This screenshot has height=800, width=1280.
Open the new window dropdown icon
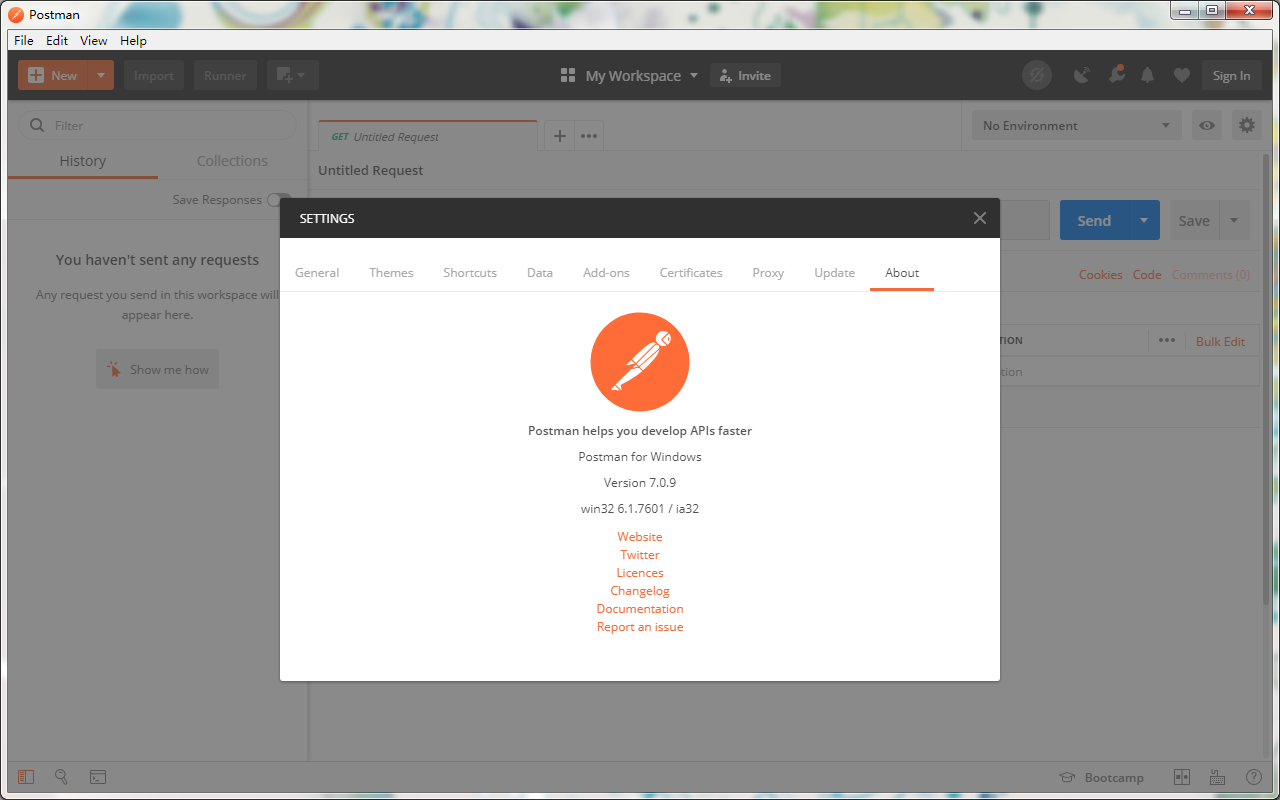(x=292, y=75)
